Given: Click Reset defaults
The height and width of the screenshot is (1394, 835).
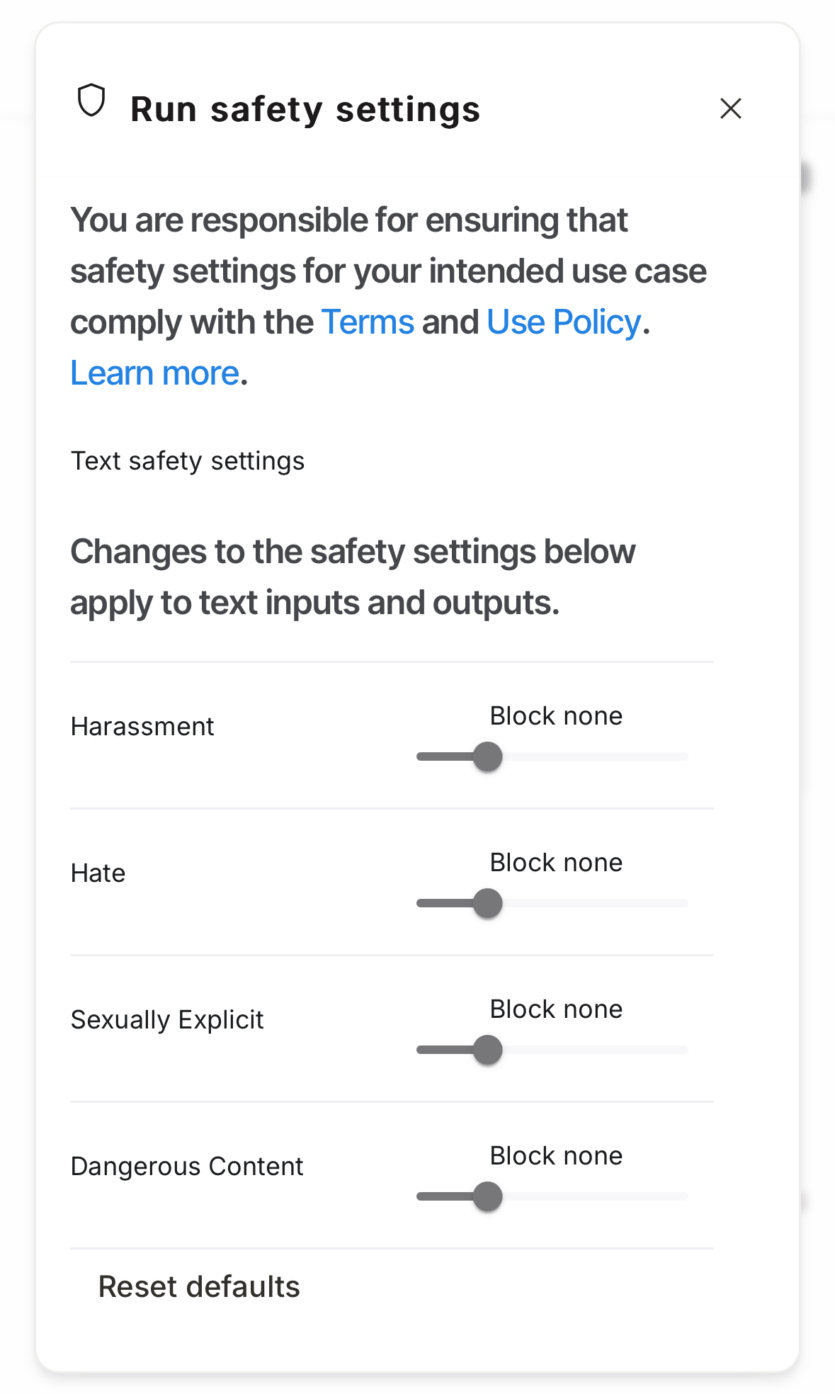Looking at the screenshot, I should (199, 1286).
